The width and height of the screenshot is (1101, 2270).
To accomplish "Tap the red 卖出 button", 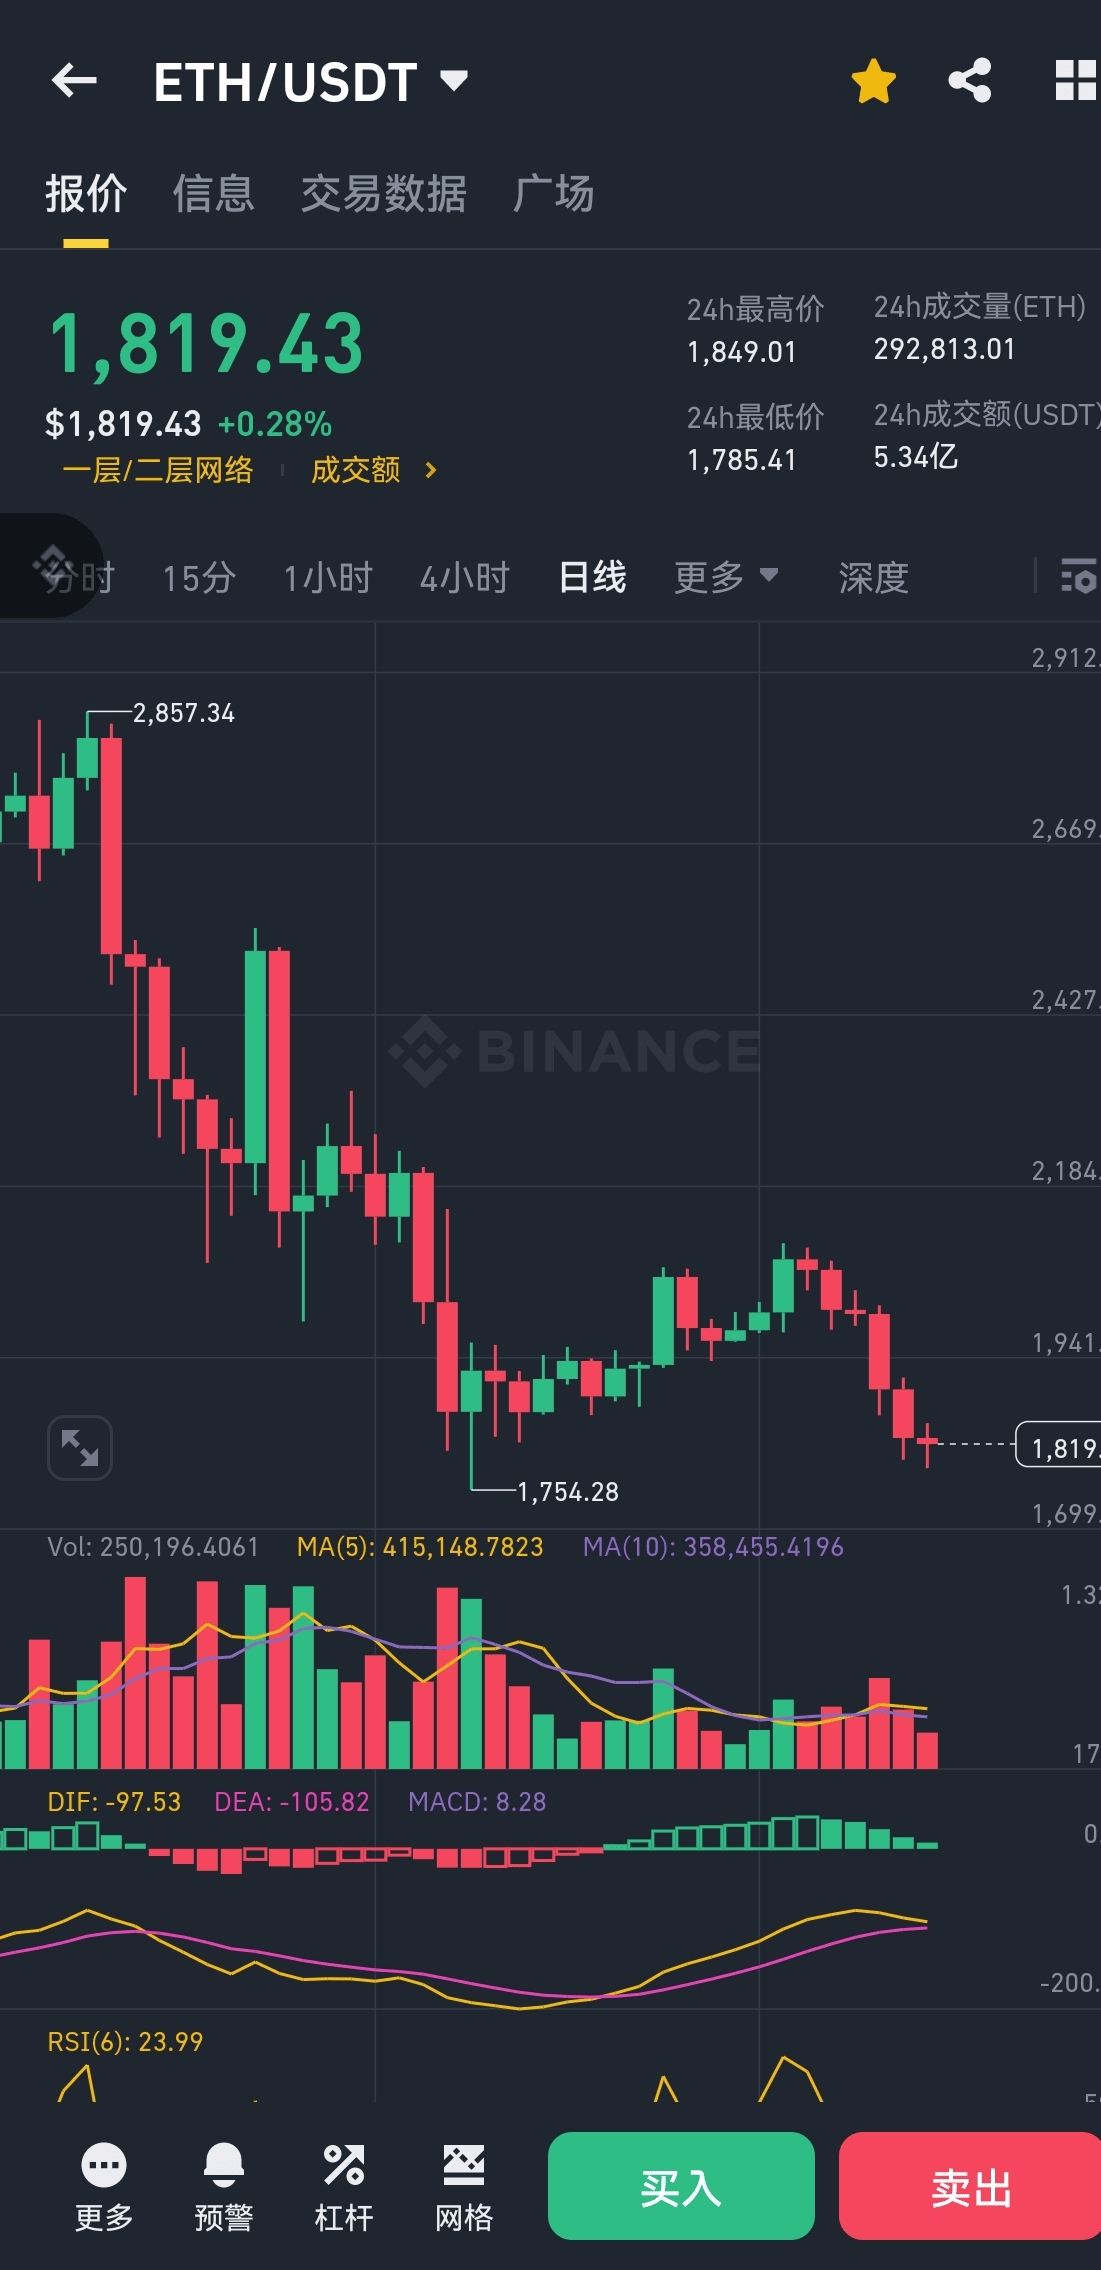I will 970,2186.
